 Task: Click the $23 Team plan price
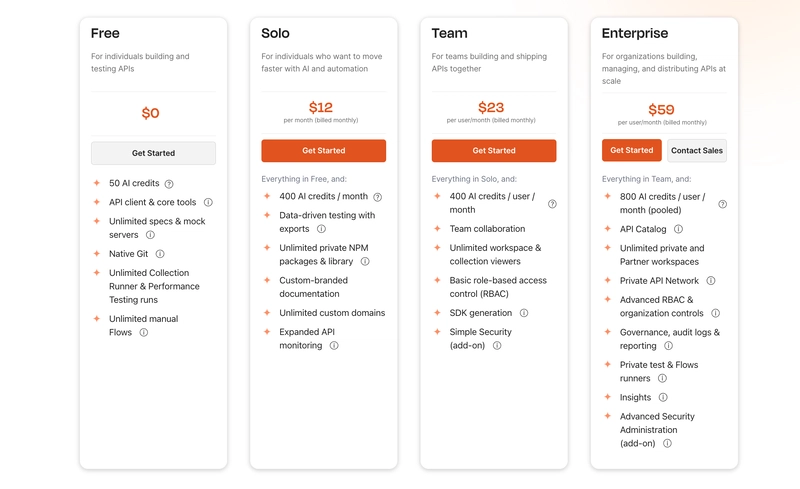(491, 108)
